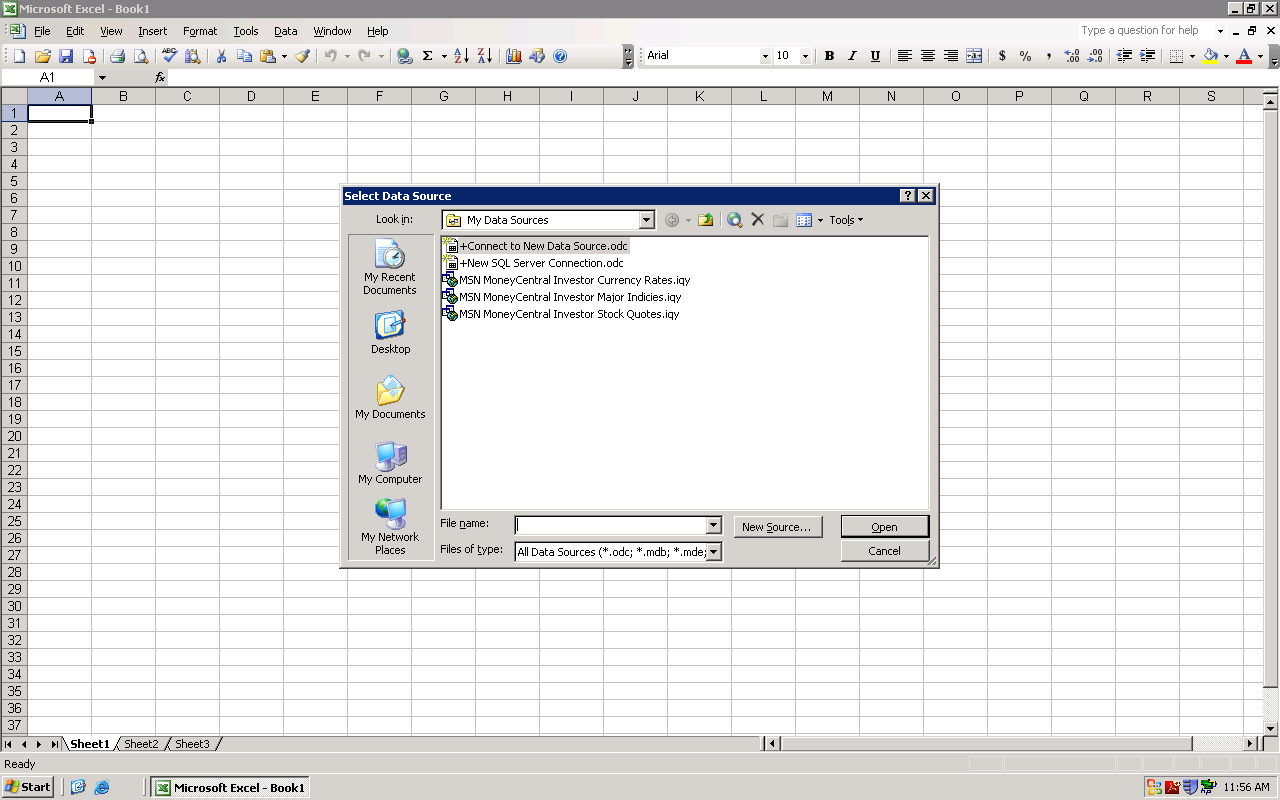Open My Network Places in places bar
Viewport: 1280px width, 800px height.
pyautogui.click(x=390, y=527)
